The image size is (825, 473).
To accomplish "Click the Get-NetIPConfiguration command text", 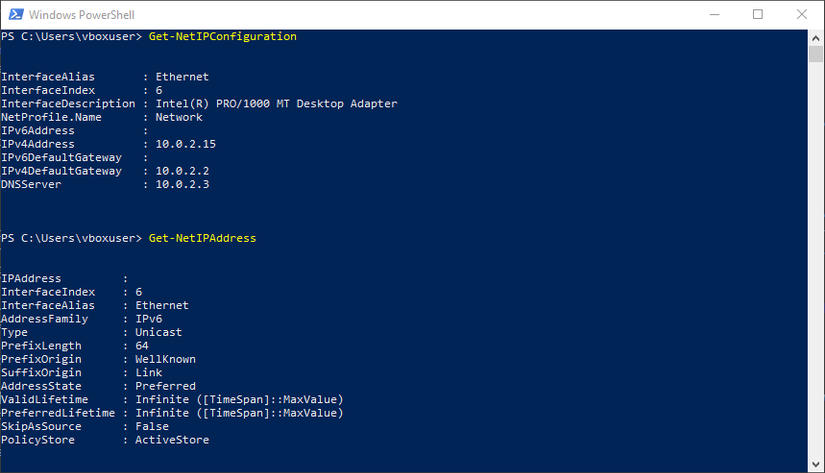I will (222, 37).
